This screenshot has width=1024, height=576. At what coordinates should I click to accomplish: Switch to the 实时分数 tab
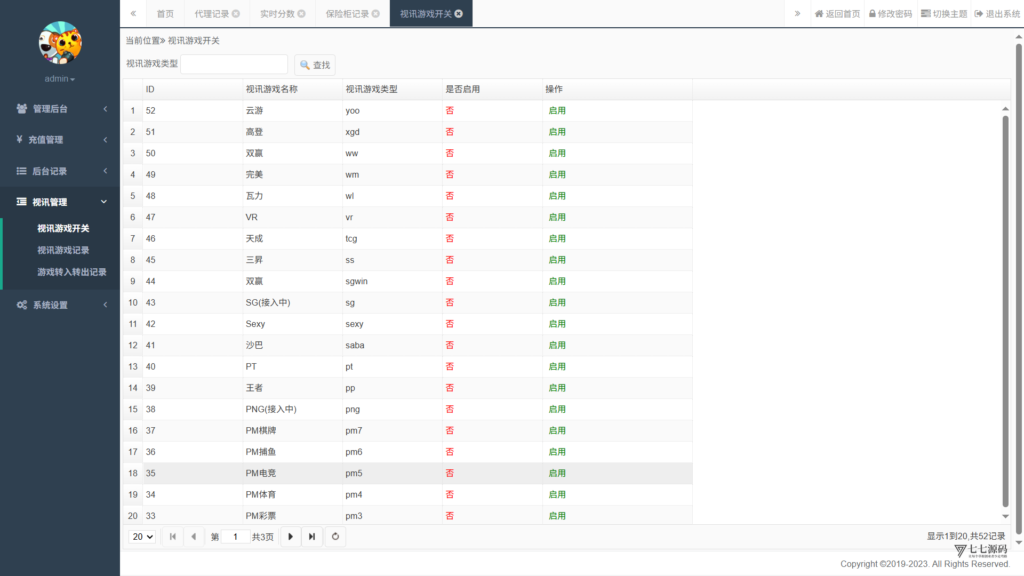click(x=277, y=14)
